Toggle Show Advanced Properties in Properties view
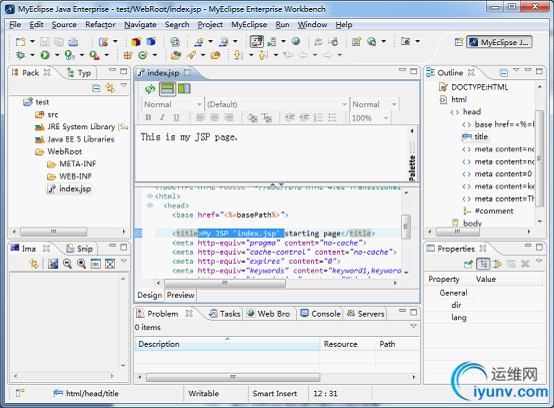This screenshot has width=554, height=408. coord(497,264)
